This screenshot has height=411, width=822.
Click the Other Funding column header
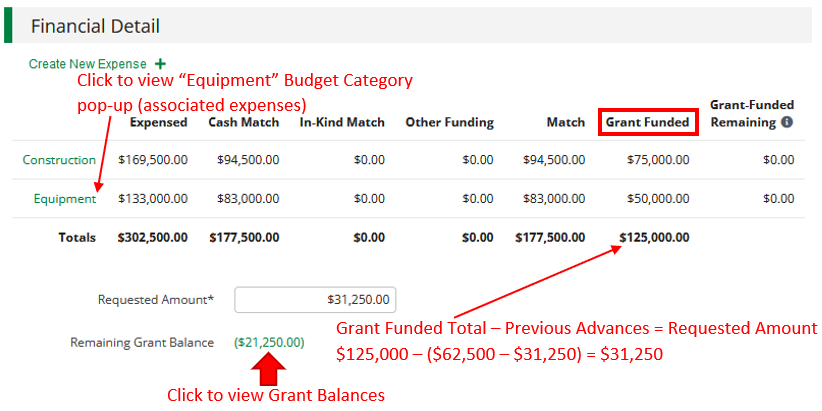click(x=449, y=123)
